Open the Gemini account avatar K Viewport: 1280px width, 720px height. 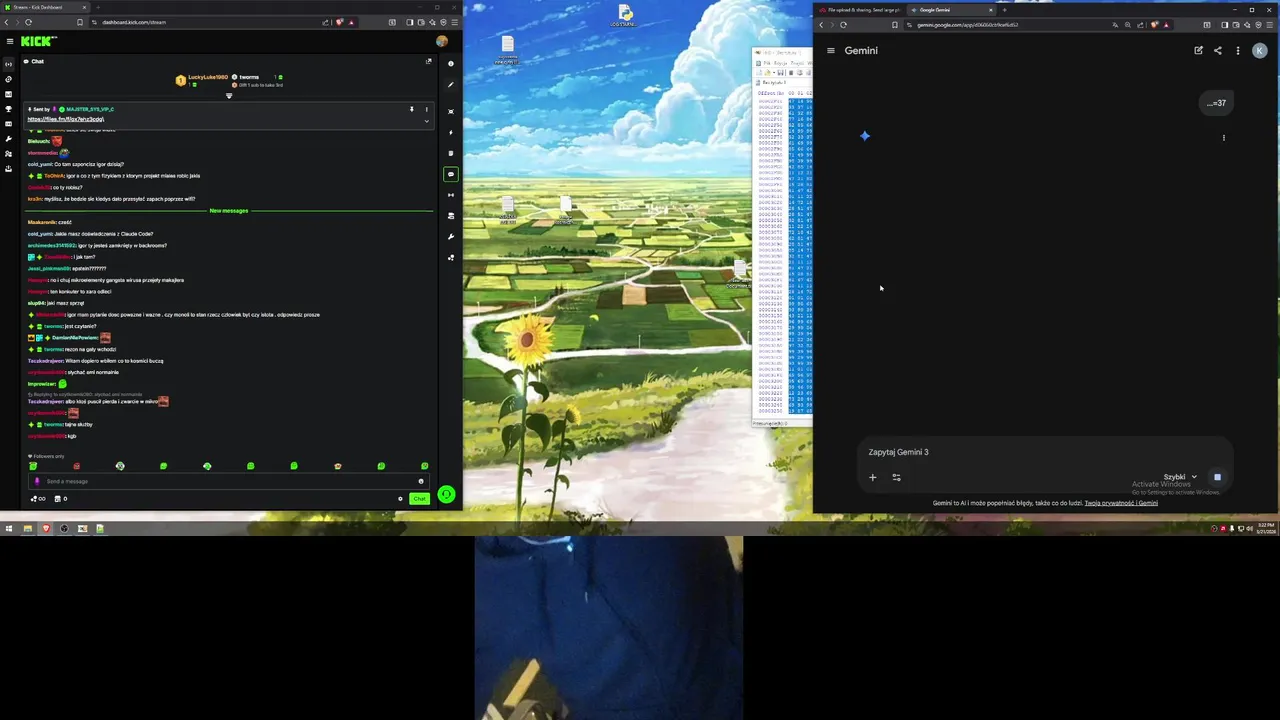(1259, 50)
